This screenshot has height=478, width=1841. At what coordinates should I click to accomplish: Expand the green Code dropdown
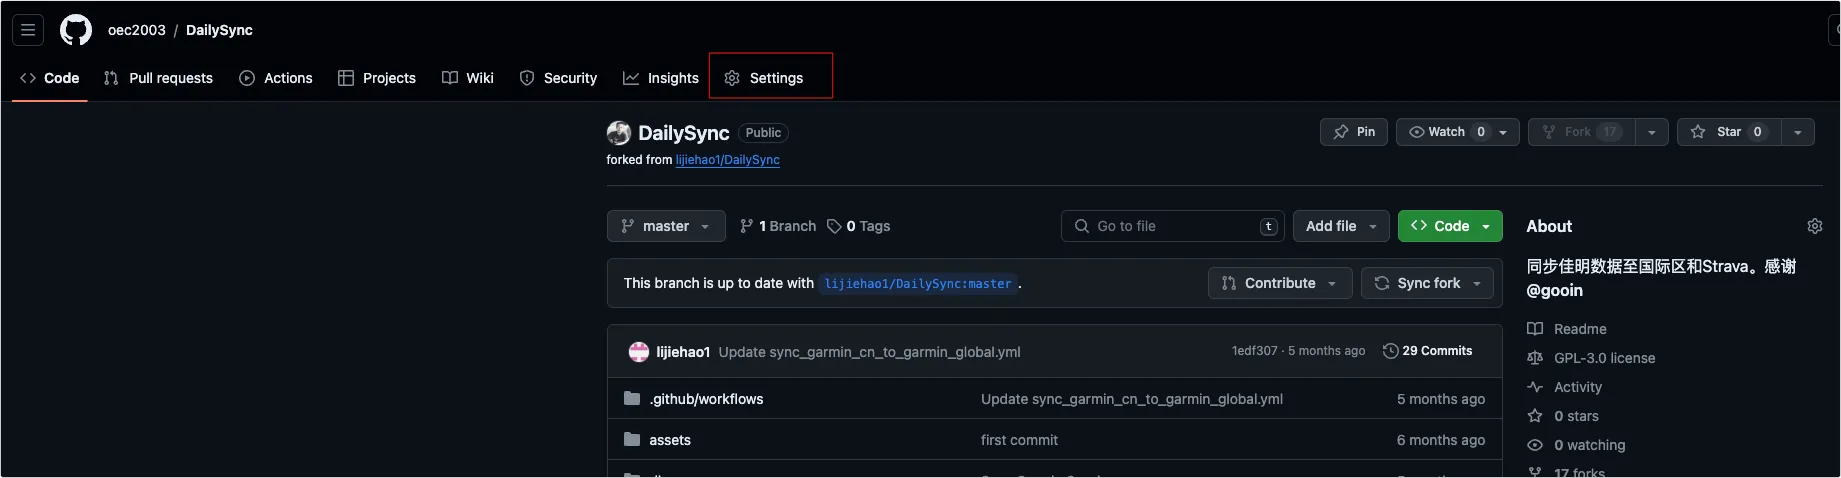coord(1450,227)
